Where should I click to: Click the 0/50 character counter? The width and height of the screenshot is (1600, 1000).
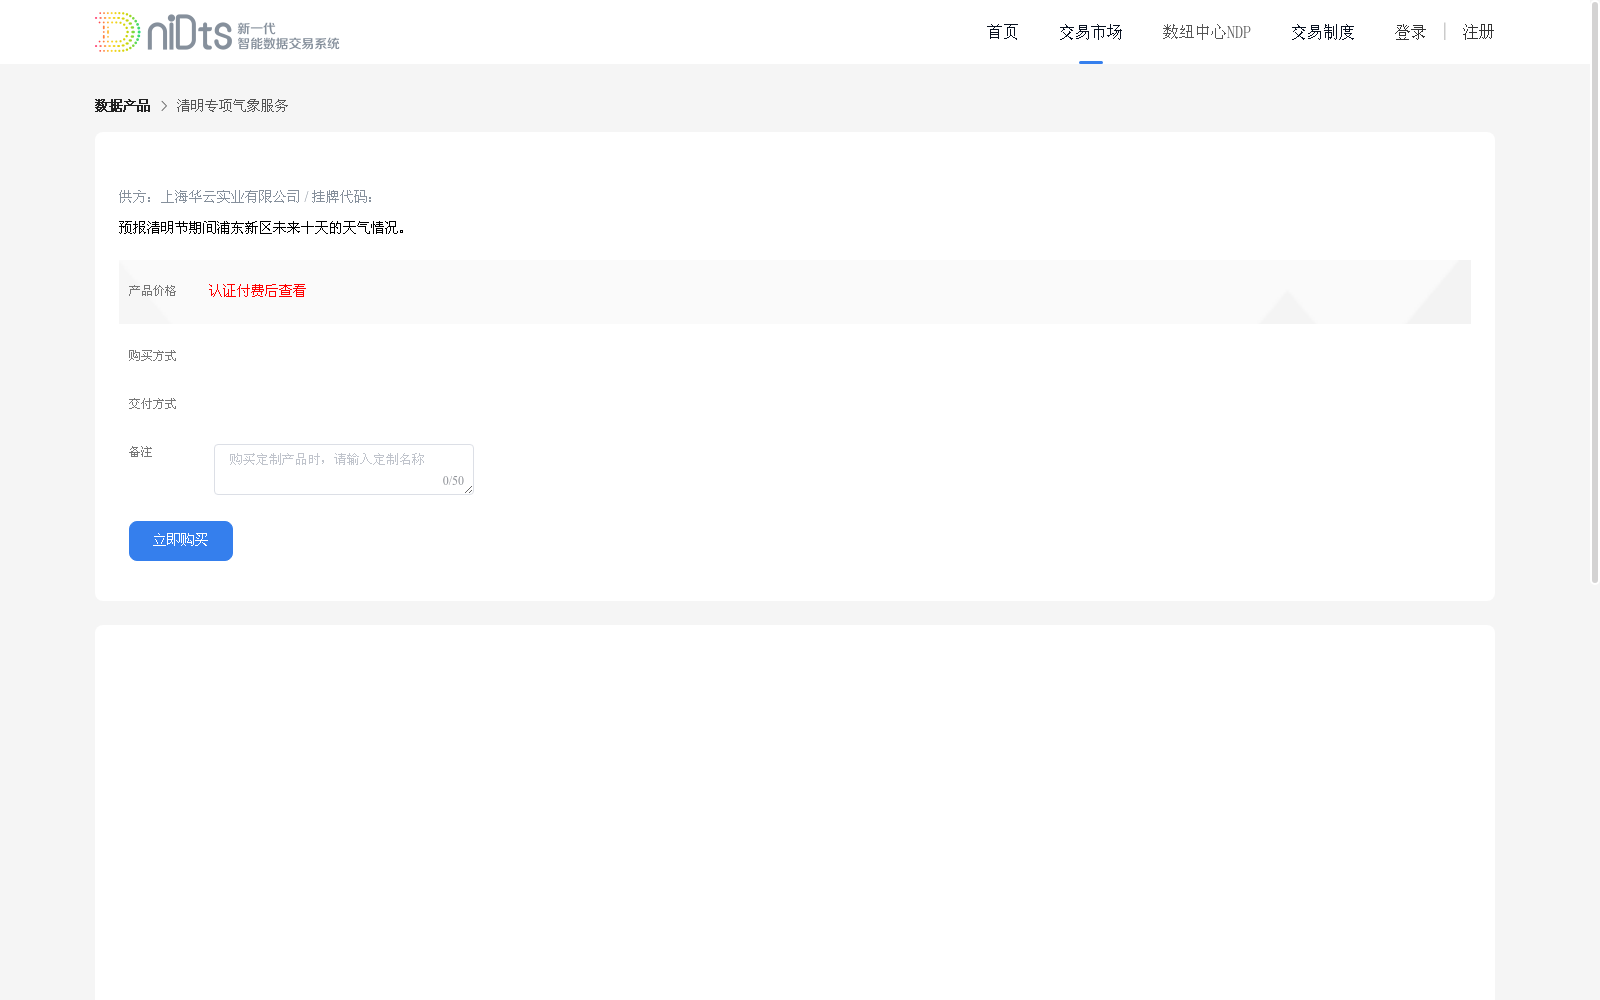coord(453,481)
